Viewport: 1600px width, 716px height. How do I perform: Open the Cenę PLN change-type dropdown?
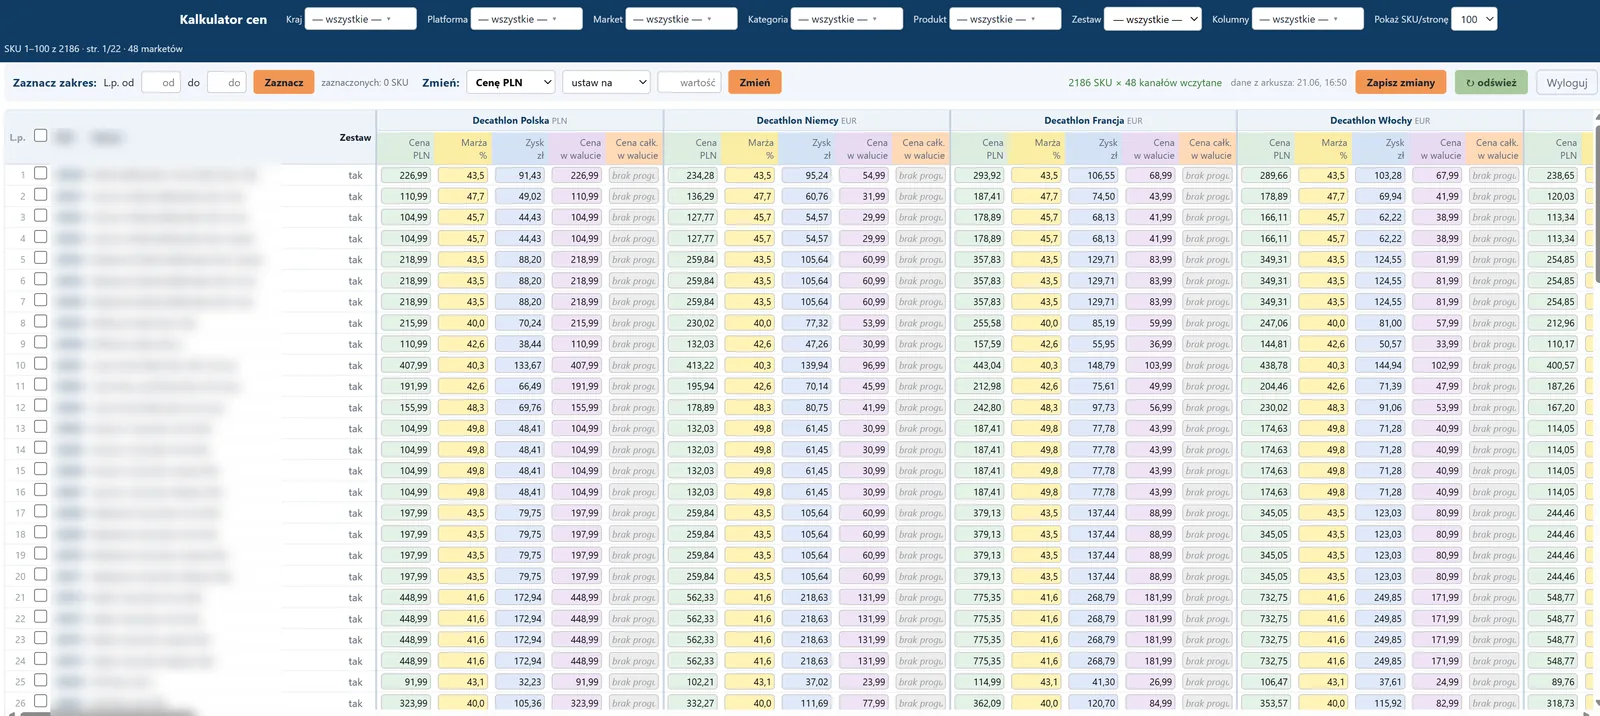click(510, 82)
